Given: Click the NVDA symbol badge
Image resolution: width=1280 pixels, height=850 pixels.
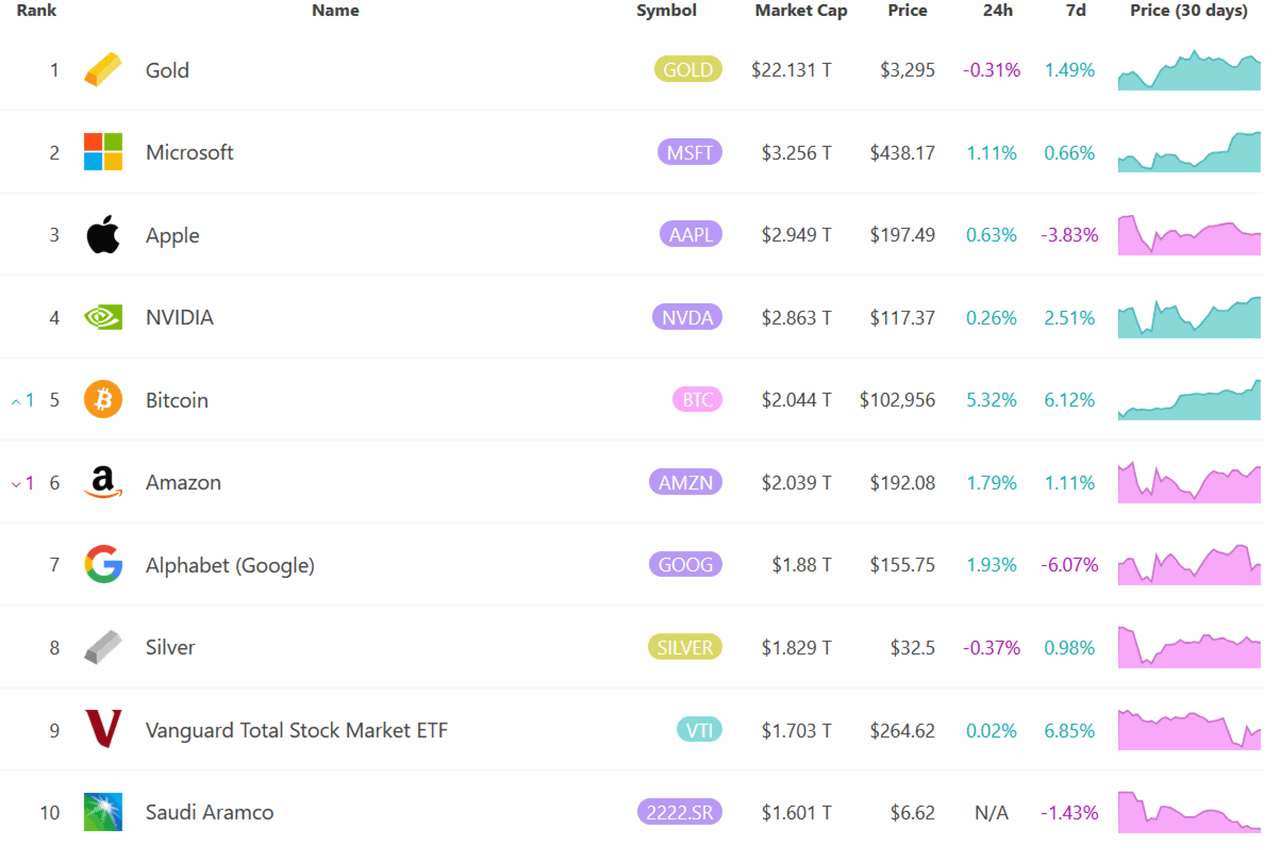Looking at the screenshot, I should 687,317.
